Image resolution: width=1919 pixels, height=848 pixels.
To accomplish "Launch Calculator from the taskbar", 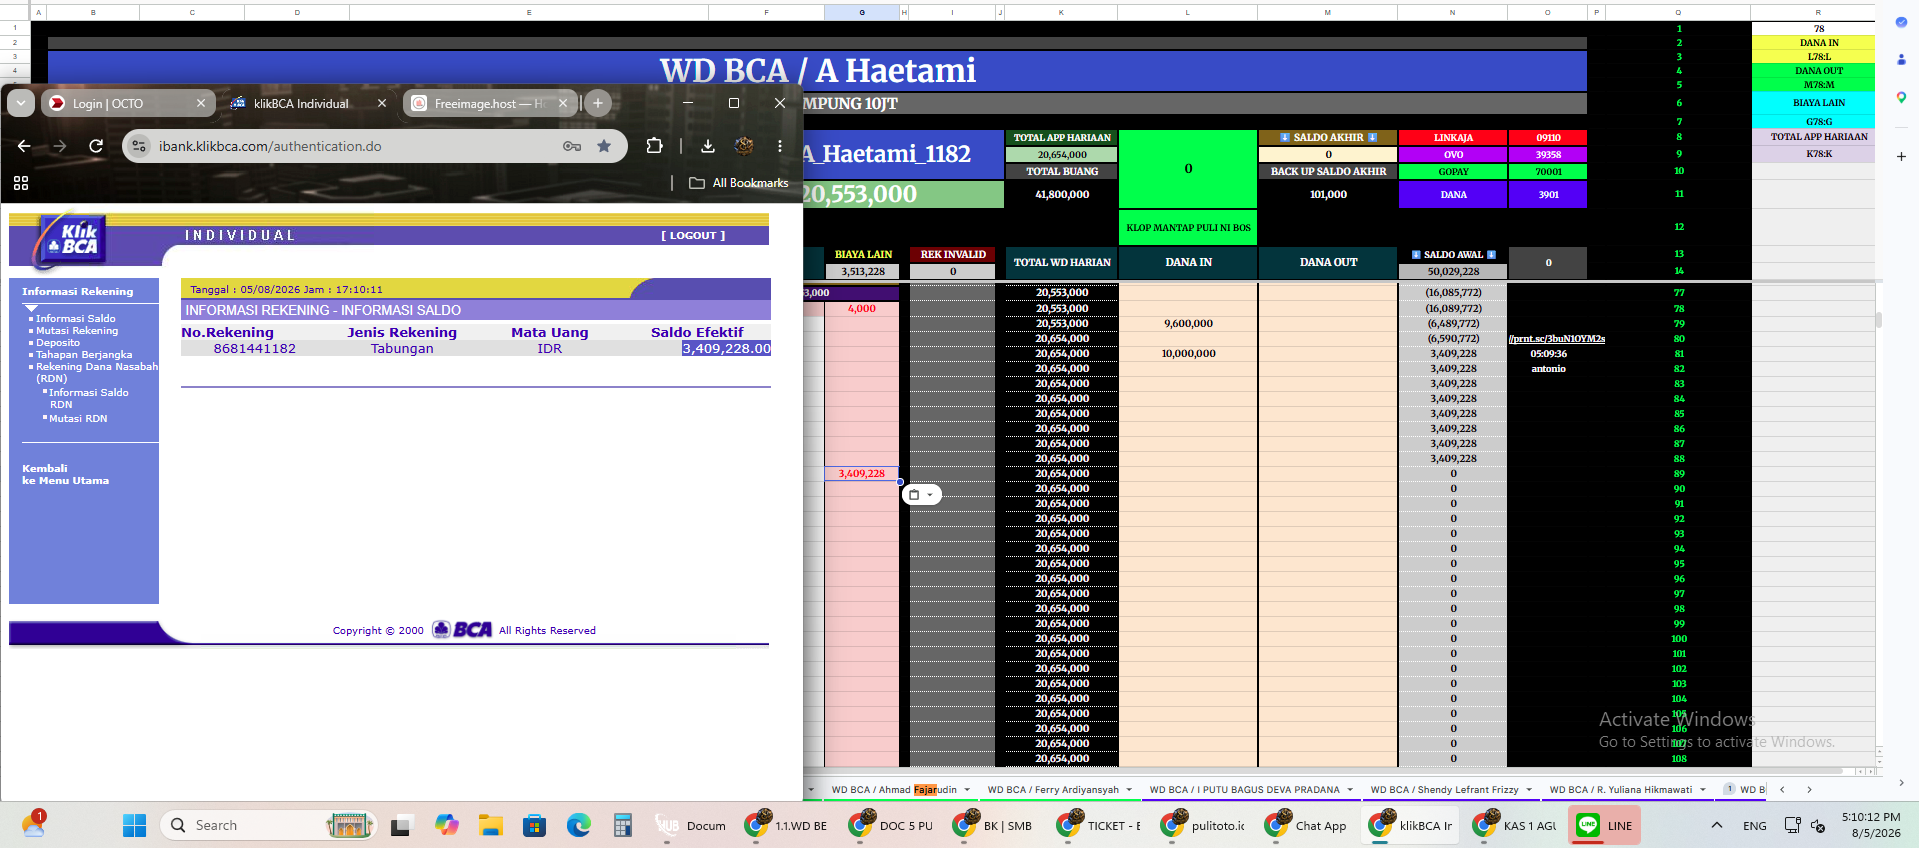I will [x=623, y=825].
